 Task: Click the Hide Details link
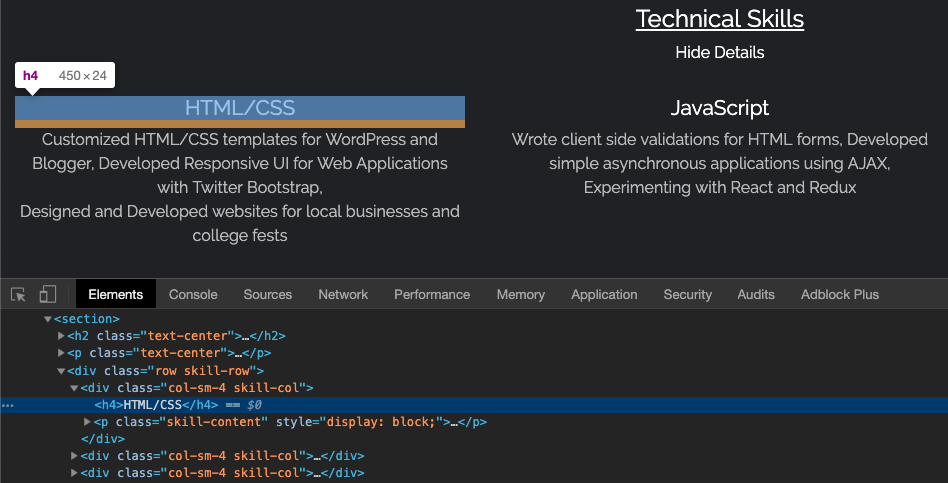719,52
